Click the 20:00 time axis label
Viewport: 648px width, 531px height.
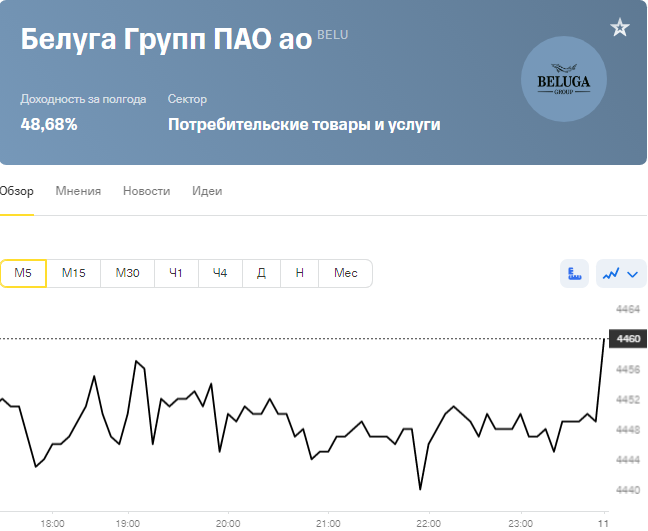(x=228, y=524)
